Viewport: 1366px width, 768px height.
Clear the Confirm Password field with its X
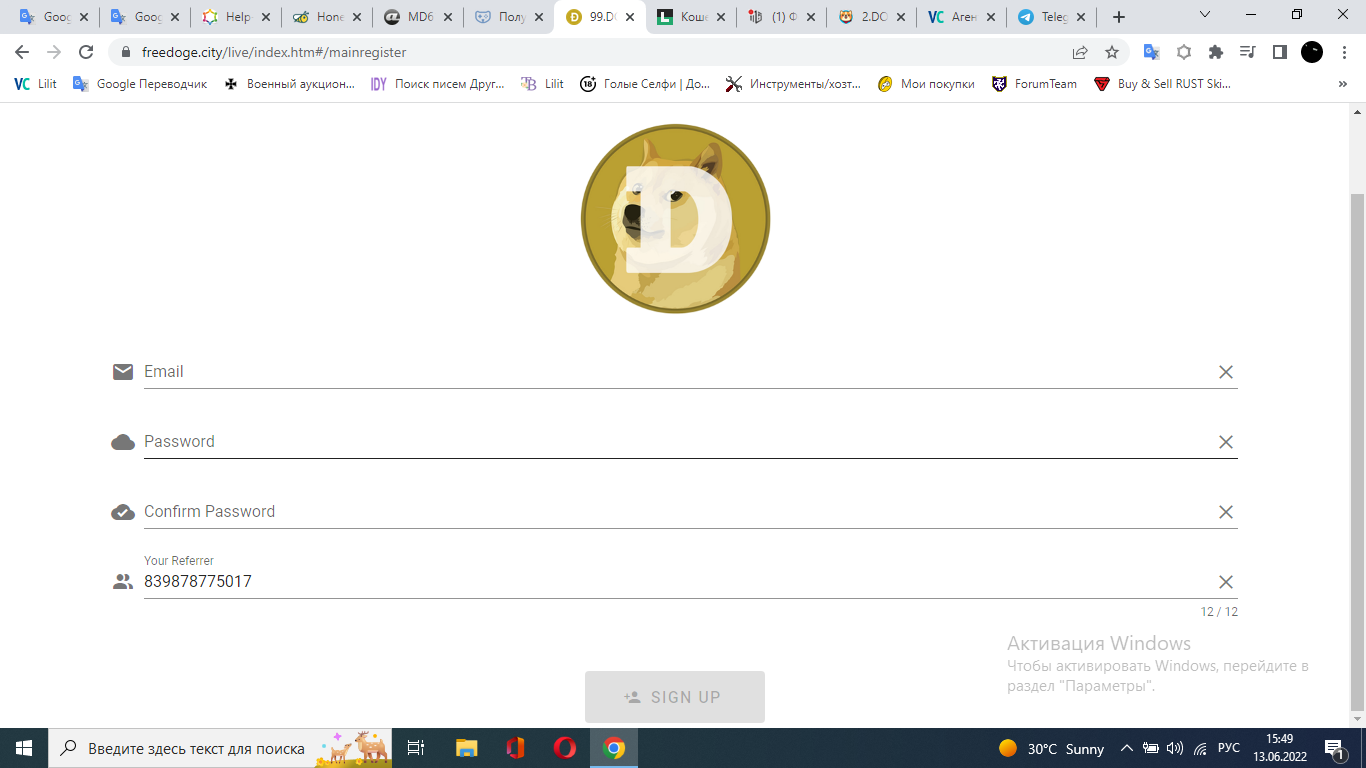point(1225,512)
